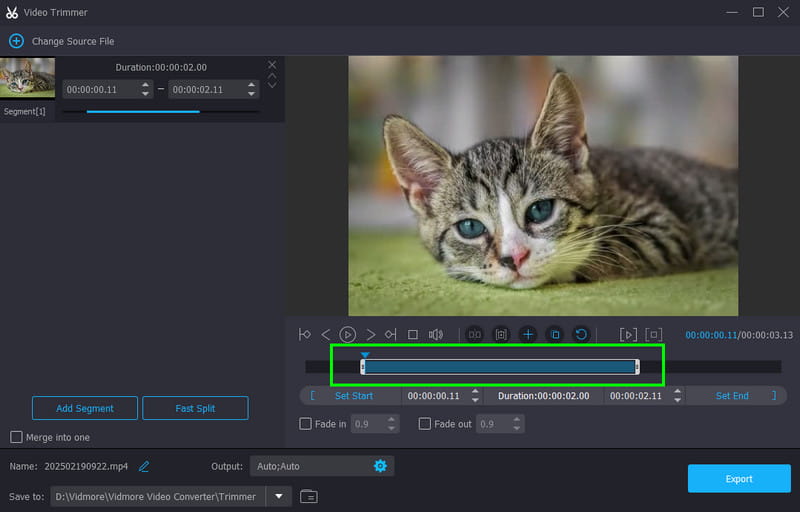Add a new segment with plus icon
The image size is (800, 512).
coord(528,335)
